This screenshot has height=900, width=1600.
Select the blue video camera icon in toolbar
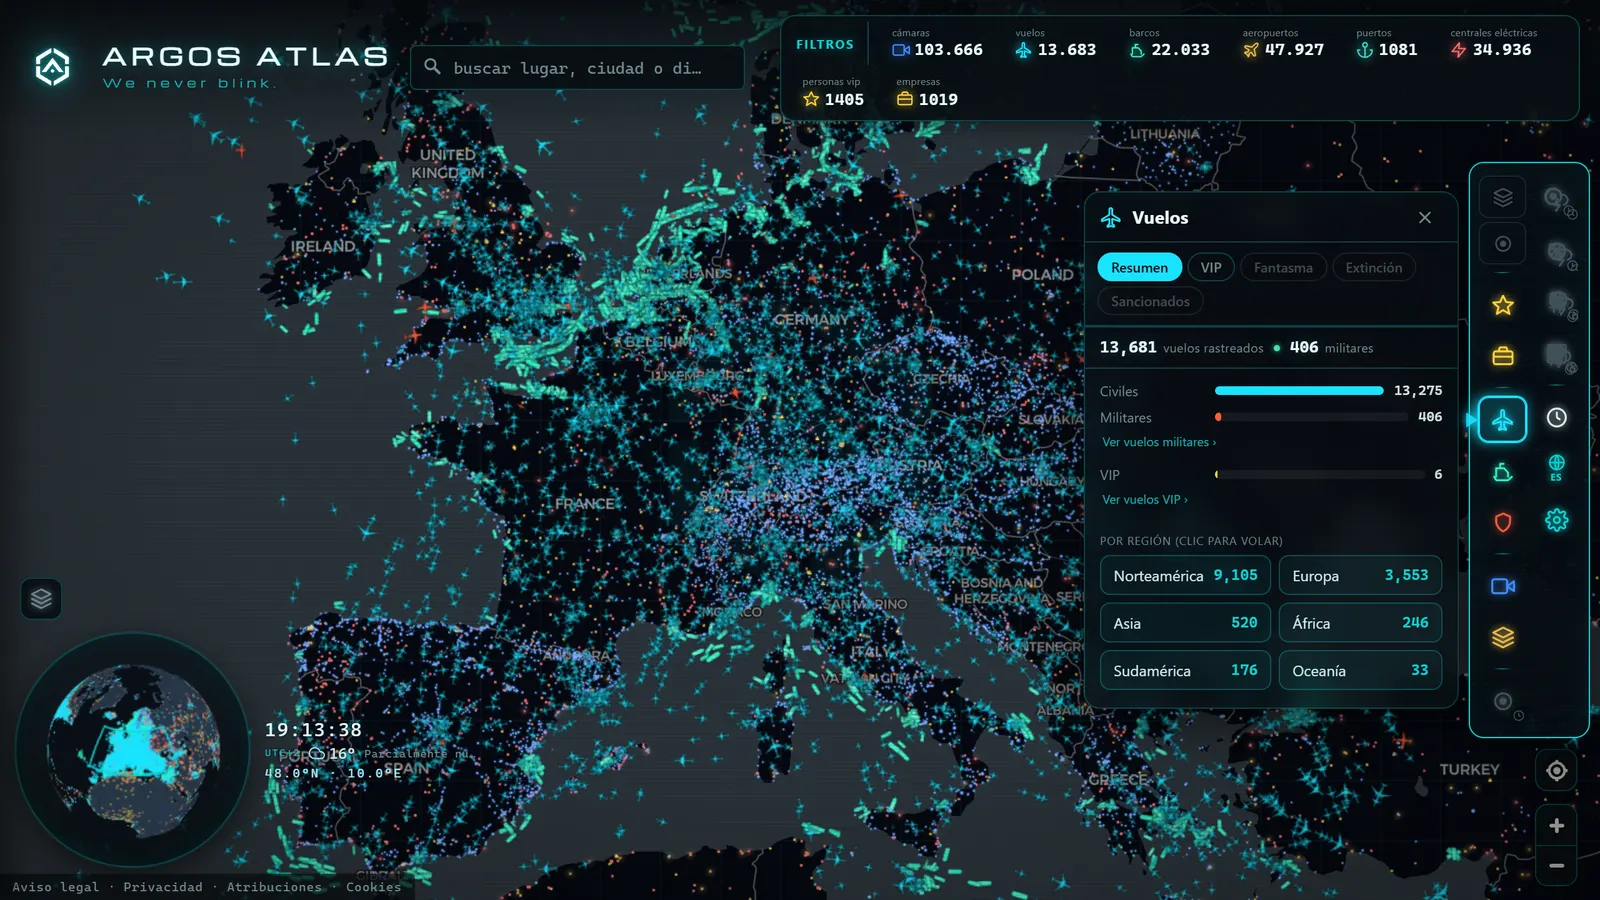(1503, 586)
